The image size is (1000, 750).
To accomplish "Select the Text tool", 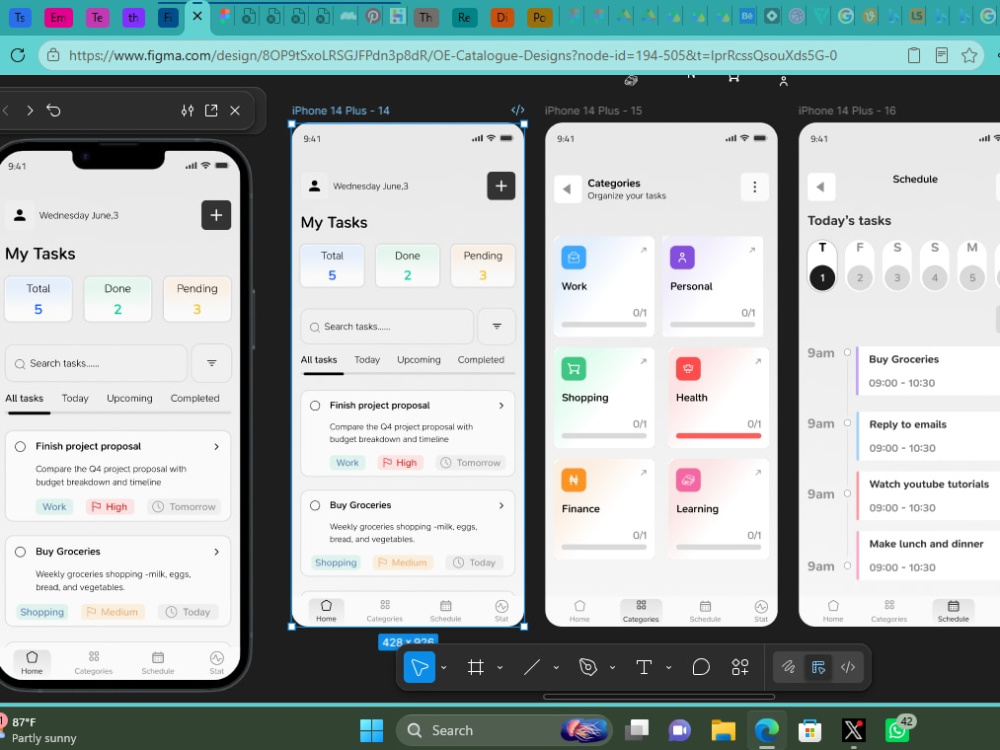I will (x=643, y=667).
